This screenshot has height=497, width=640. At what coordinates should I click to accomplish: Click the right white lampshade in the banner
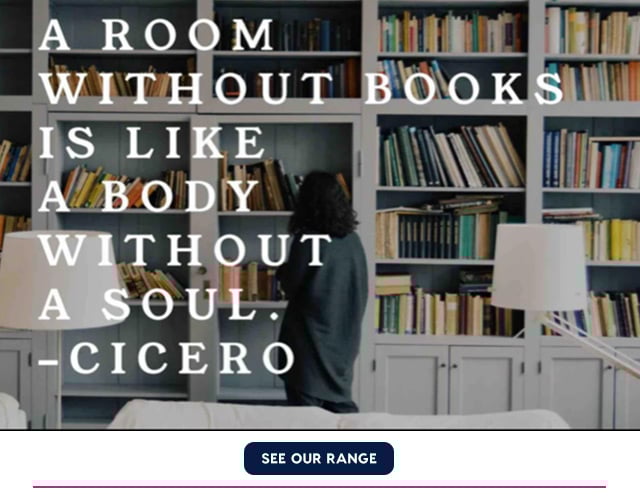pyautogui.click(x=539, y=266)
